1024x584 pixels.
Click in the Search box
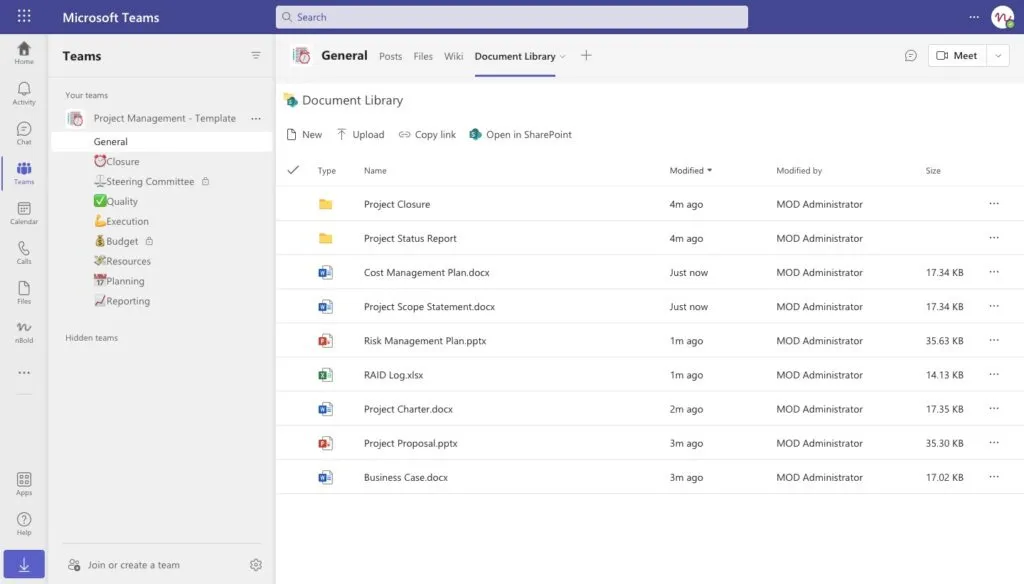tap(512, 17)
